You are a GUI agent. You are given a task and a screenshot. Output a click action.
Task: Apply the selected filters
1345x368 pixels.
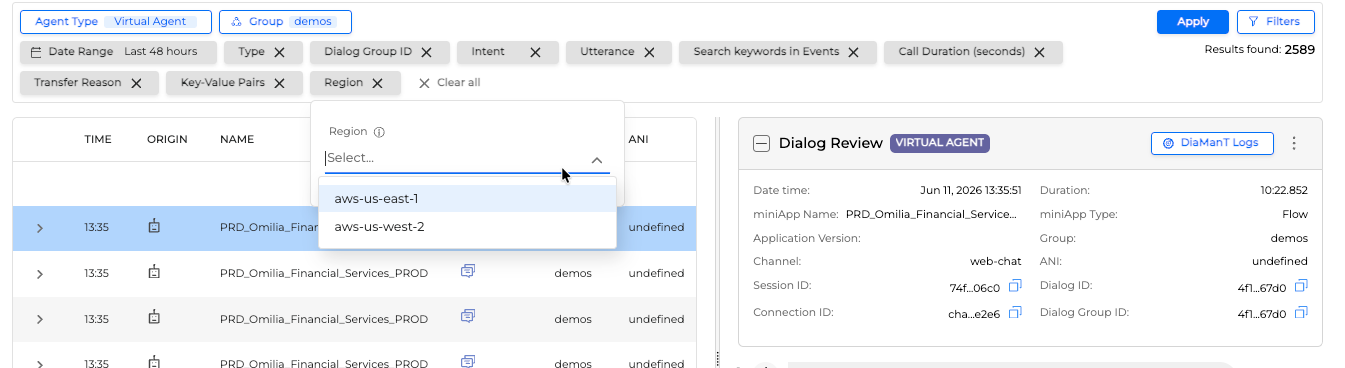(x=1193, y=22)
